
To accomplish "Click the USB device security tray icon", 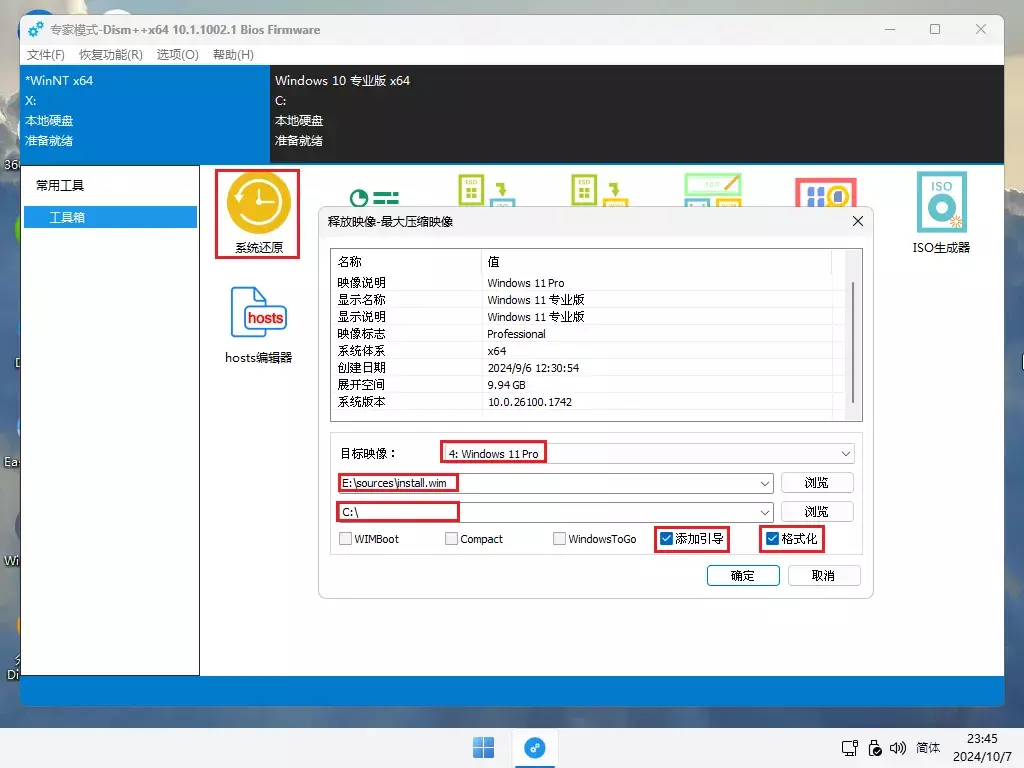I will tap(875, 748).
